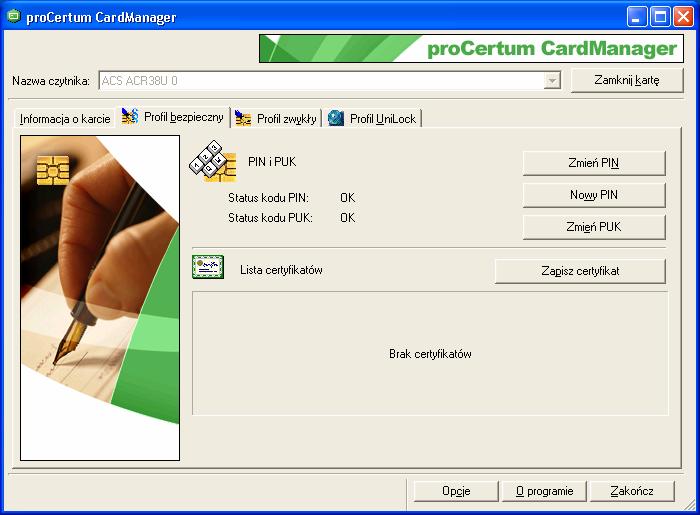This screenshot has height=515, width=700.
Task: Click the O programie button
Action: (x=544, y=491)
